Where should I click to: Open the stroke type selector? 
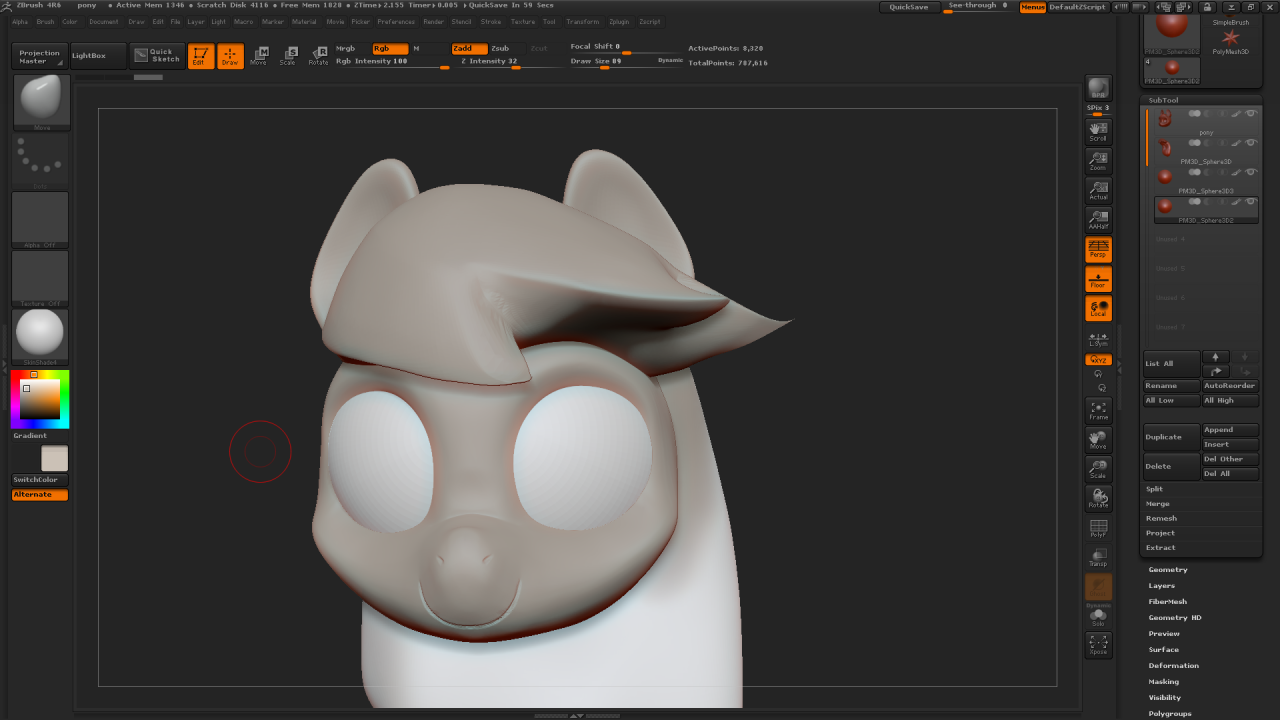41,161
